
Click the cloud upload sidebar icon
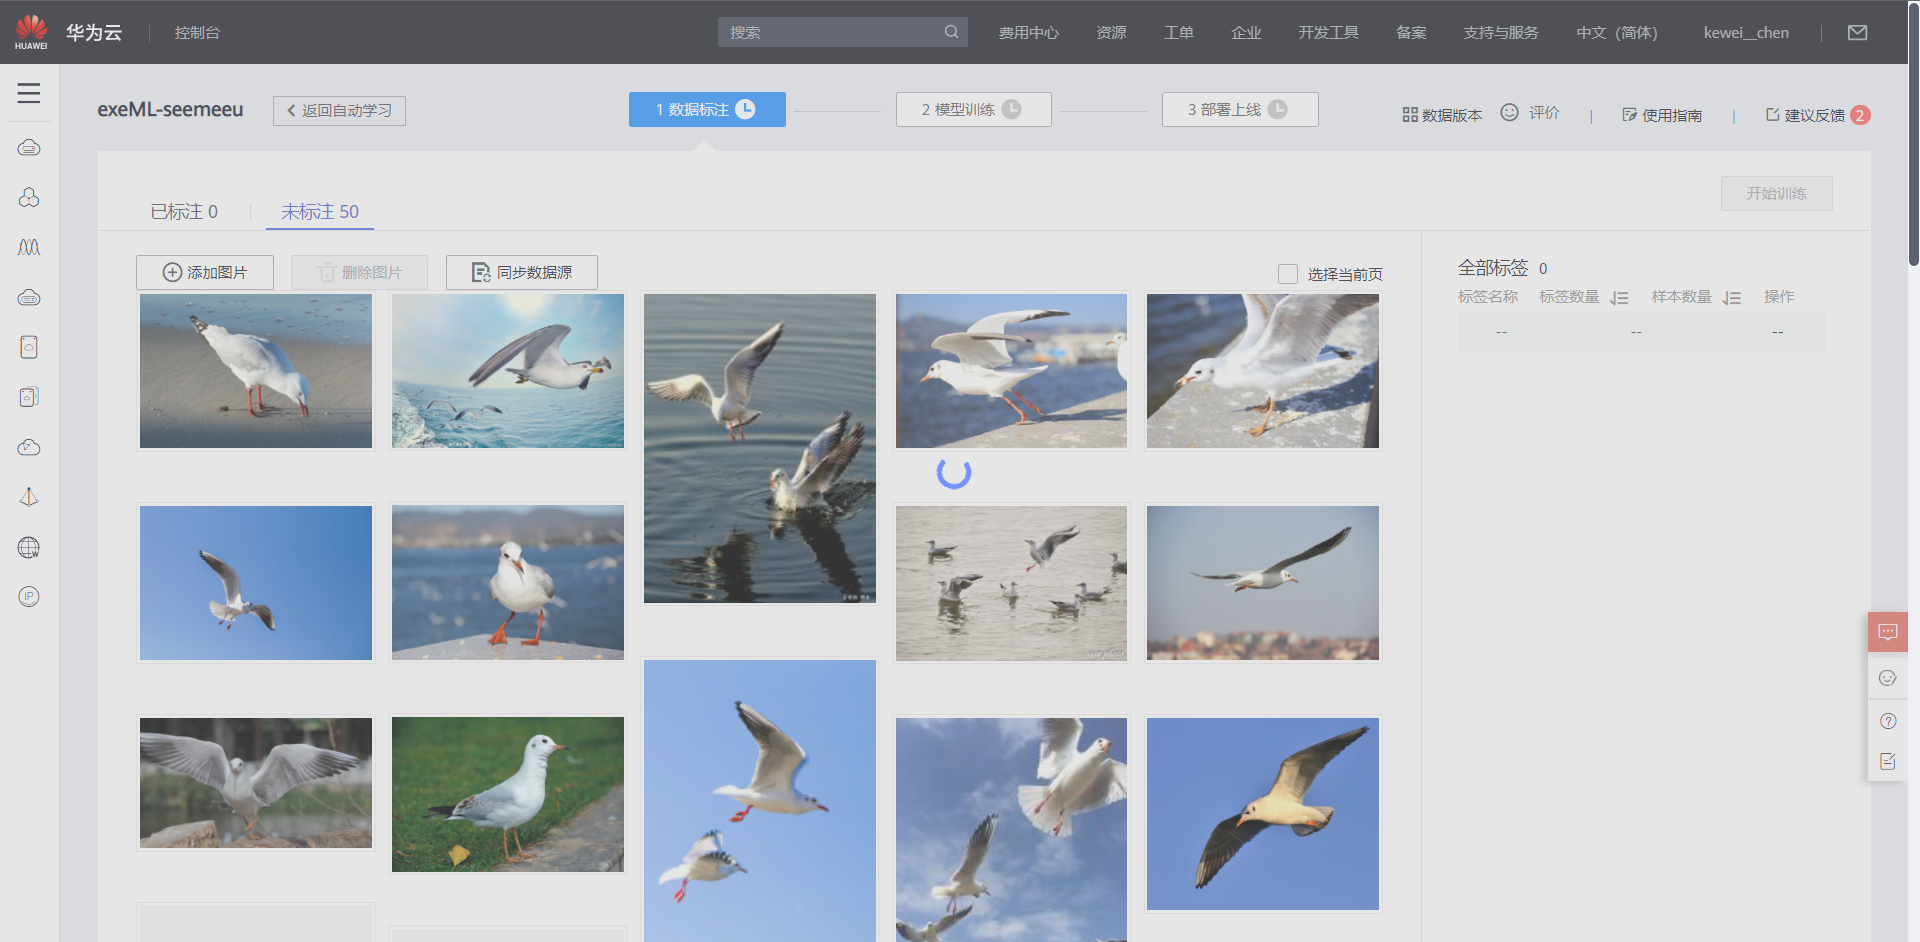pyautogui.click(x=29, y=447)
